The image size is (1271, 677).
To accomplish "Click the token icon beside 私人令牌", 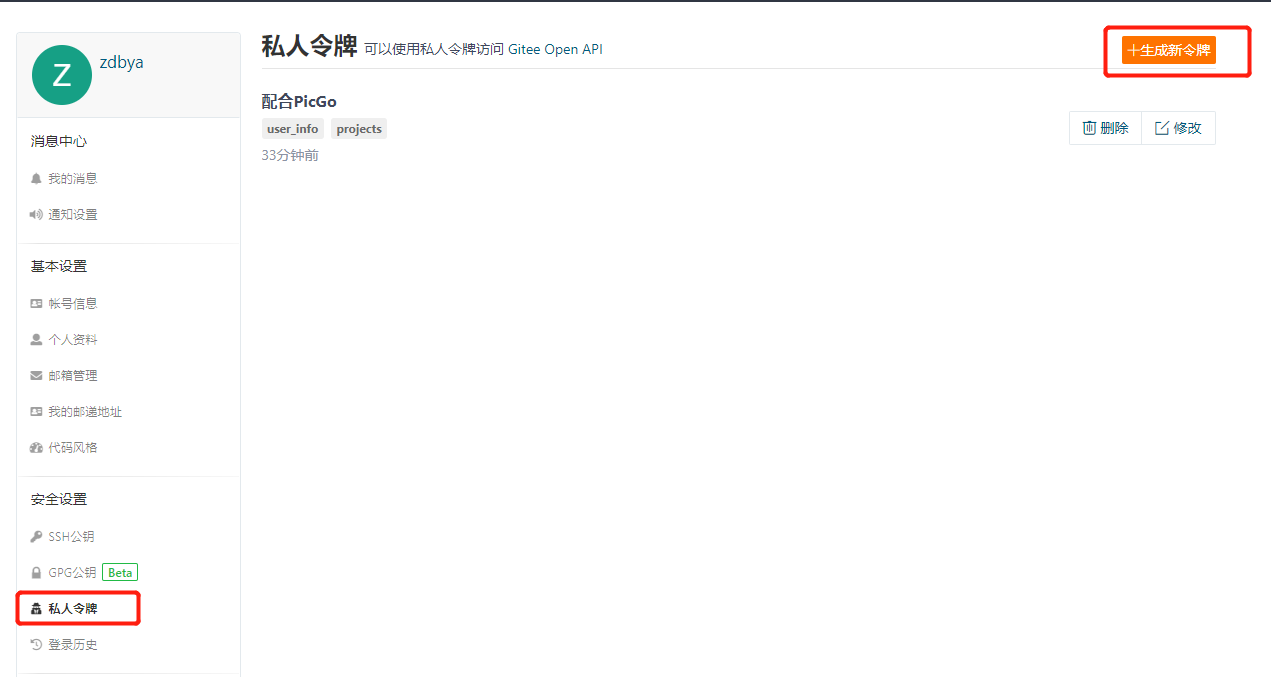I will pos(36,608).
